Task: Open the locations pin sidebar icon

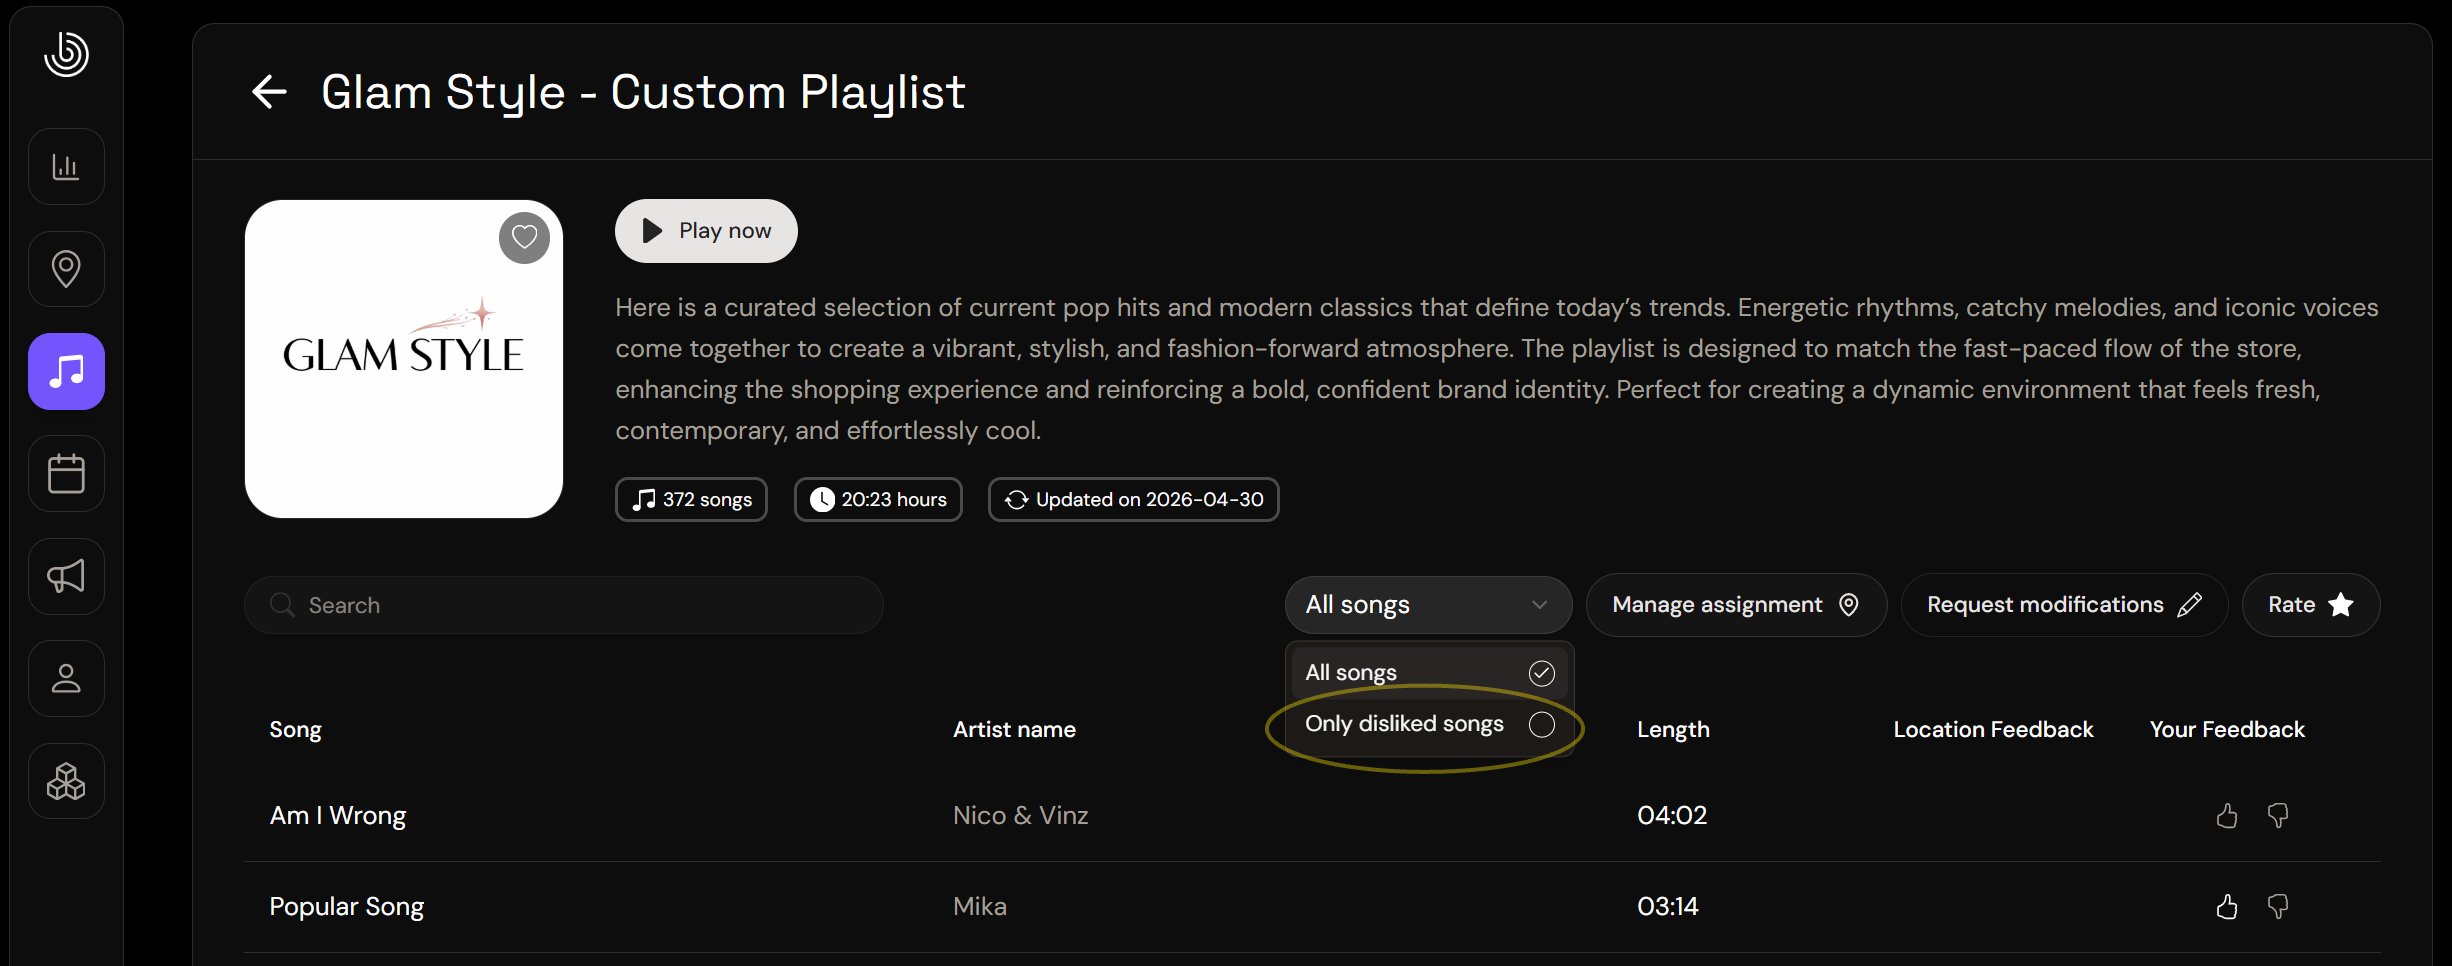Action: click(x=66, y=269)
